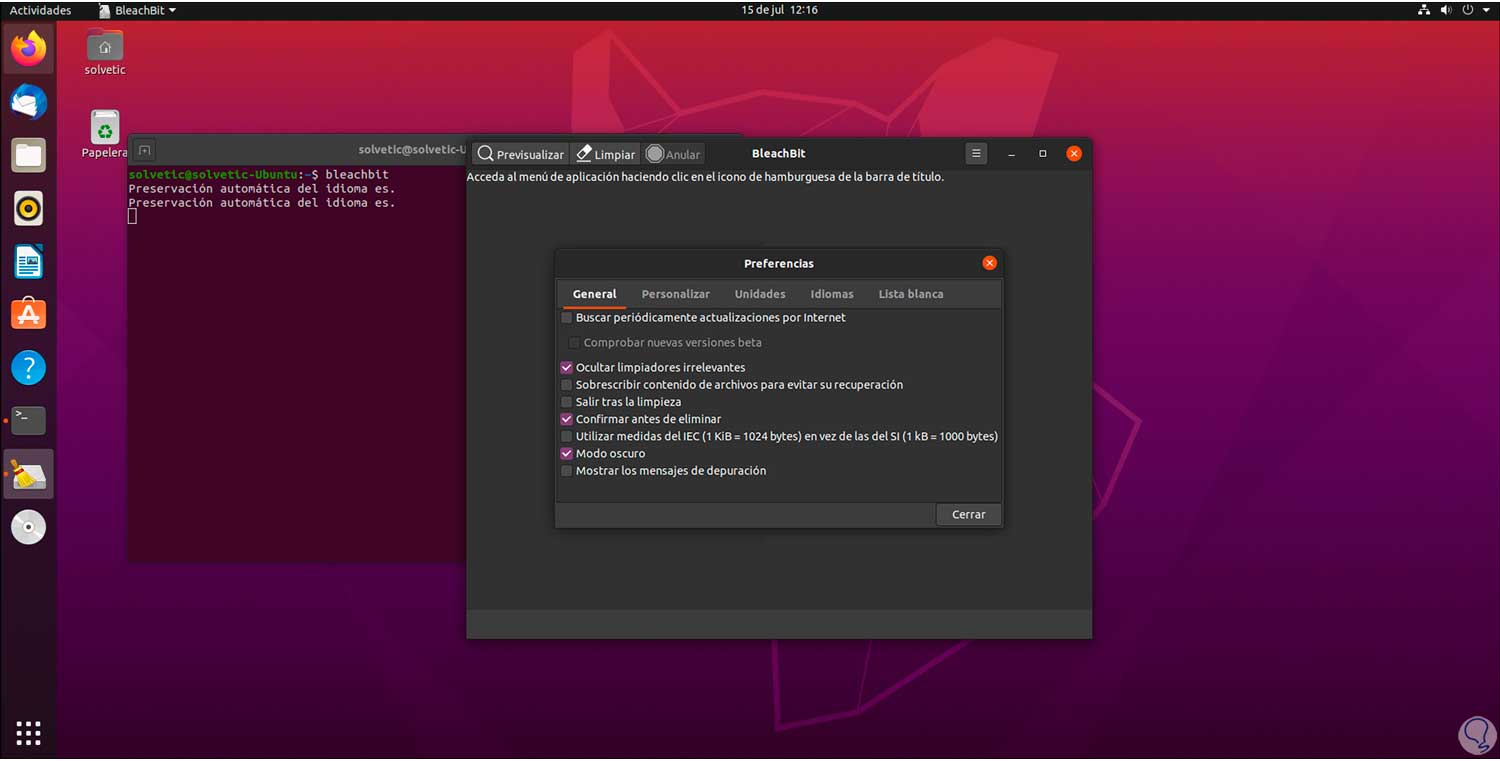Disable Modo oscuro checkbox

[567, 454]
